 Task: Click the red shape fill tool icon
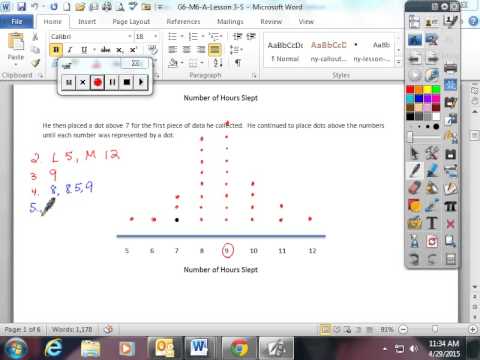(414, 206)
